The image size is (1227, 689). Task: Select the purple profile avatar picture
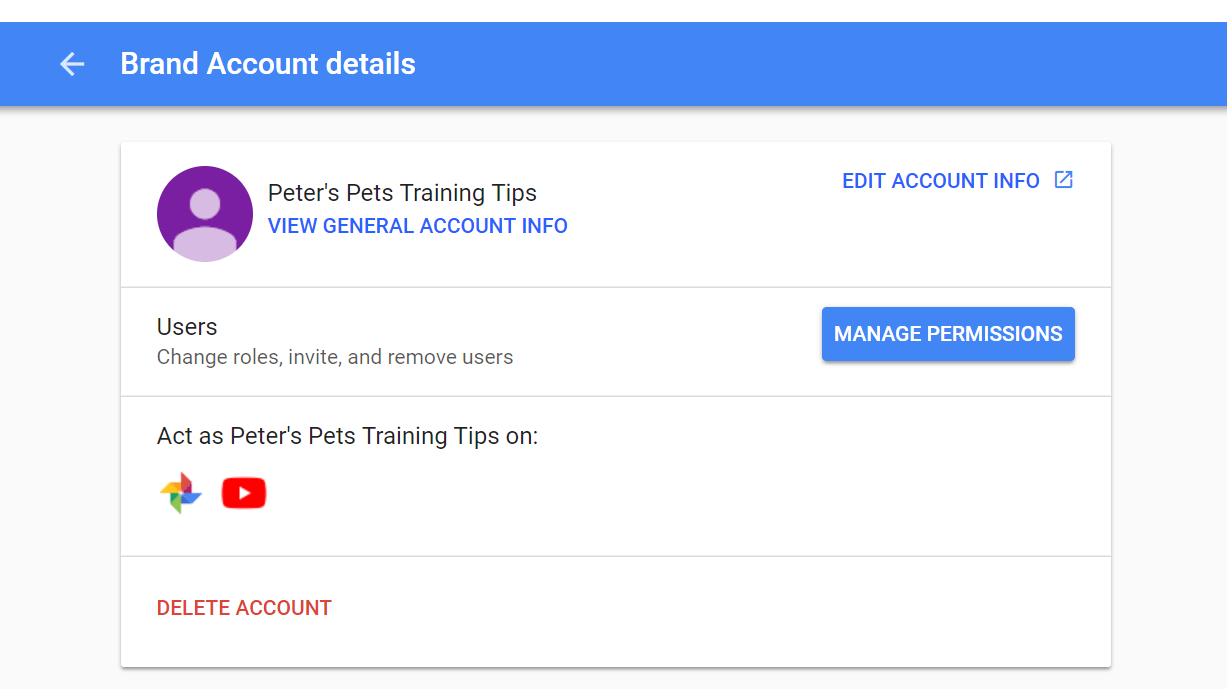tap(204, 213)
